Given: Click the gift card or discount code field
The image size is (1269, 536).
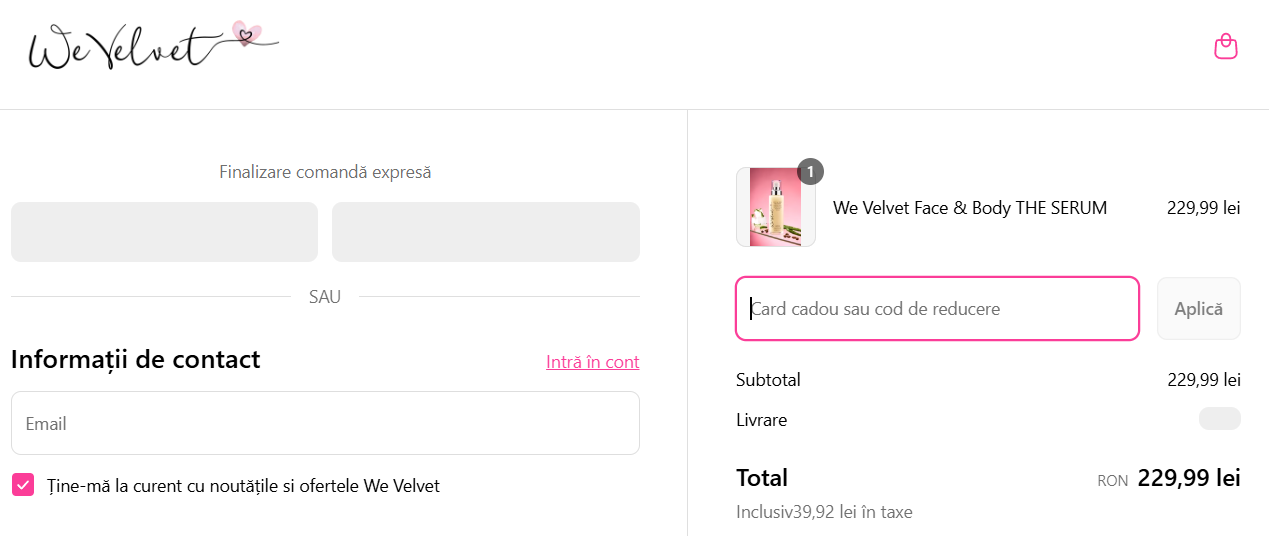Looking at the screenshot, I should tap(937, 309).
